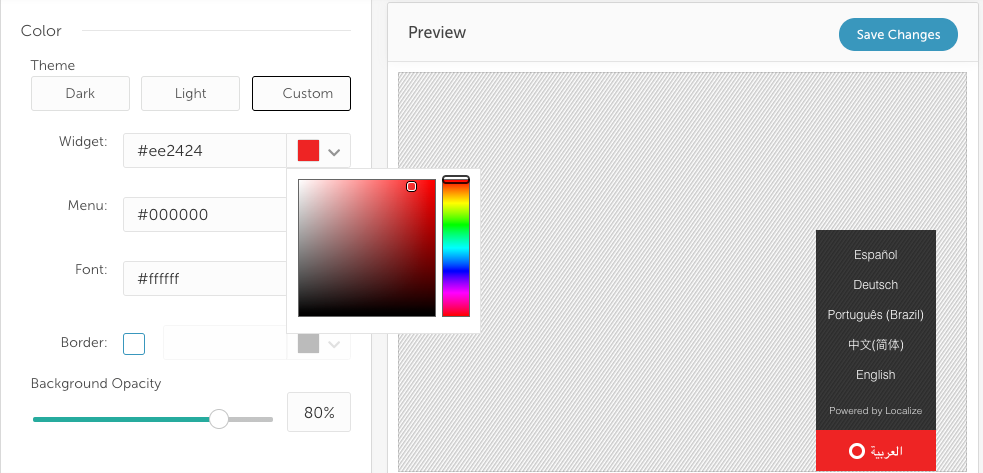The height and width of the screenshot is (473, 983).
Task: Click the Border: label
Action: 84,343
